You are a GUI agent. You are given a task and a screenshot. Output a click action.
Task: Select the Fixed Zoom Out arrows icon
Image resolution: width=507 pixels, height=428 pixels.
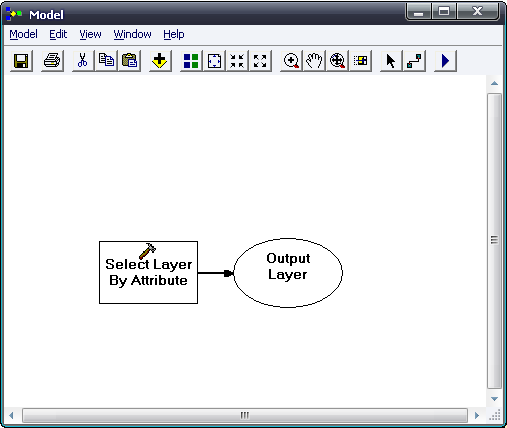[x=260, y=61]
